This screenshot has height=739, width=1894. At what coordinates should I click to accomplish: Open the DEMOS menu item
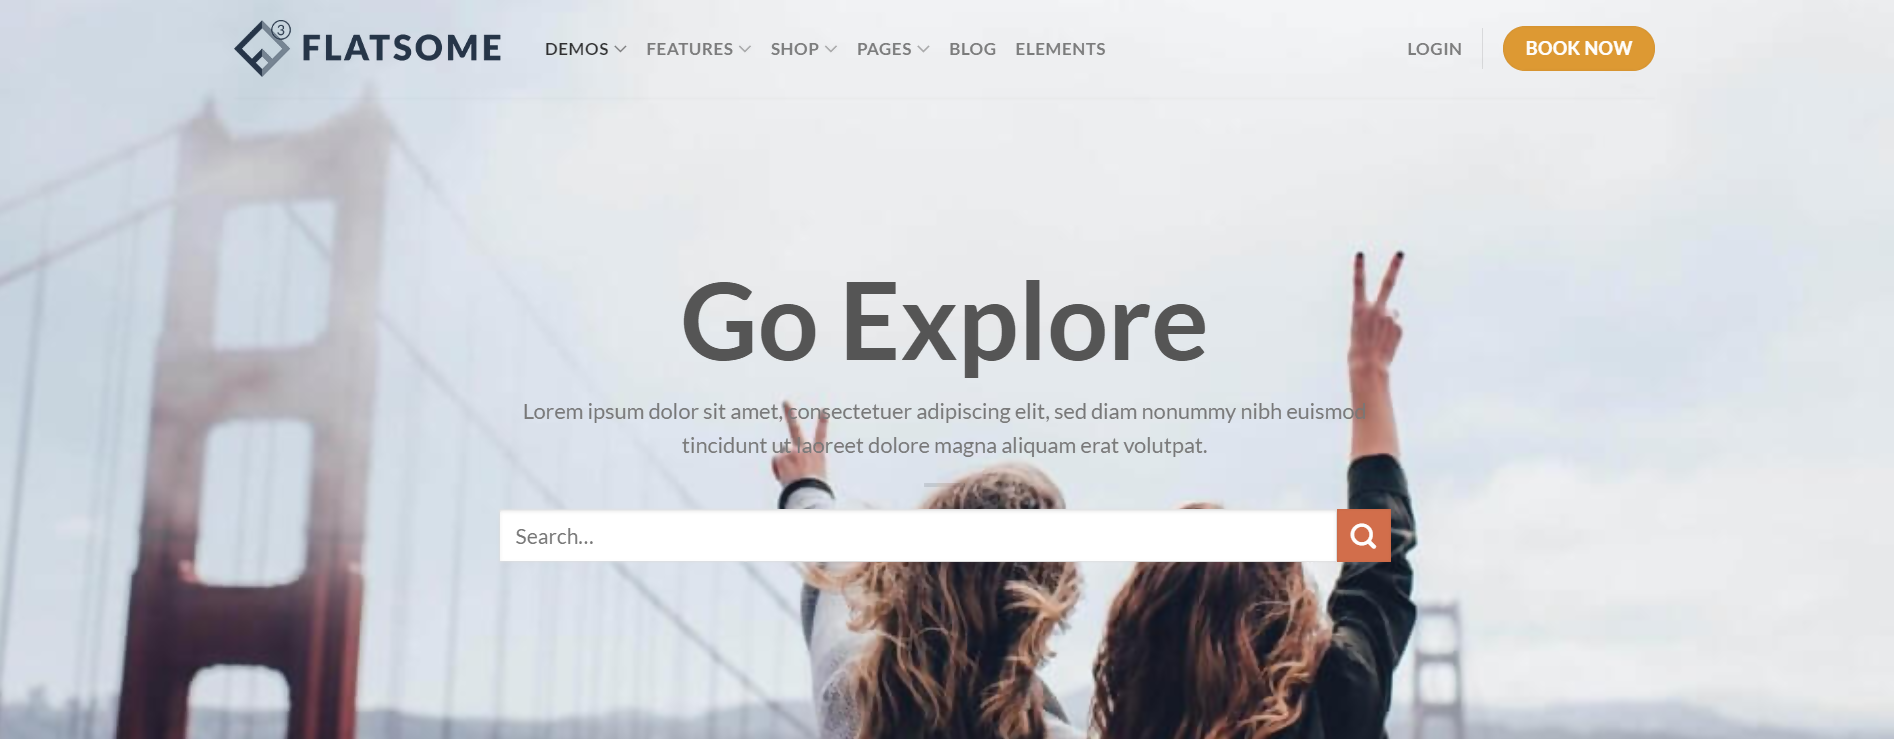tap(576, 49)
